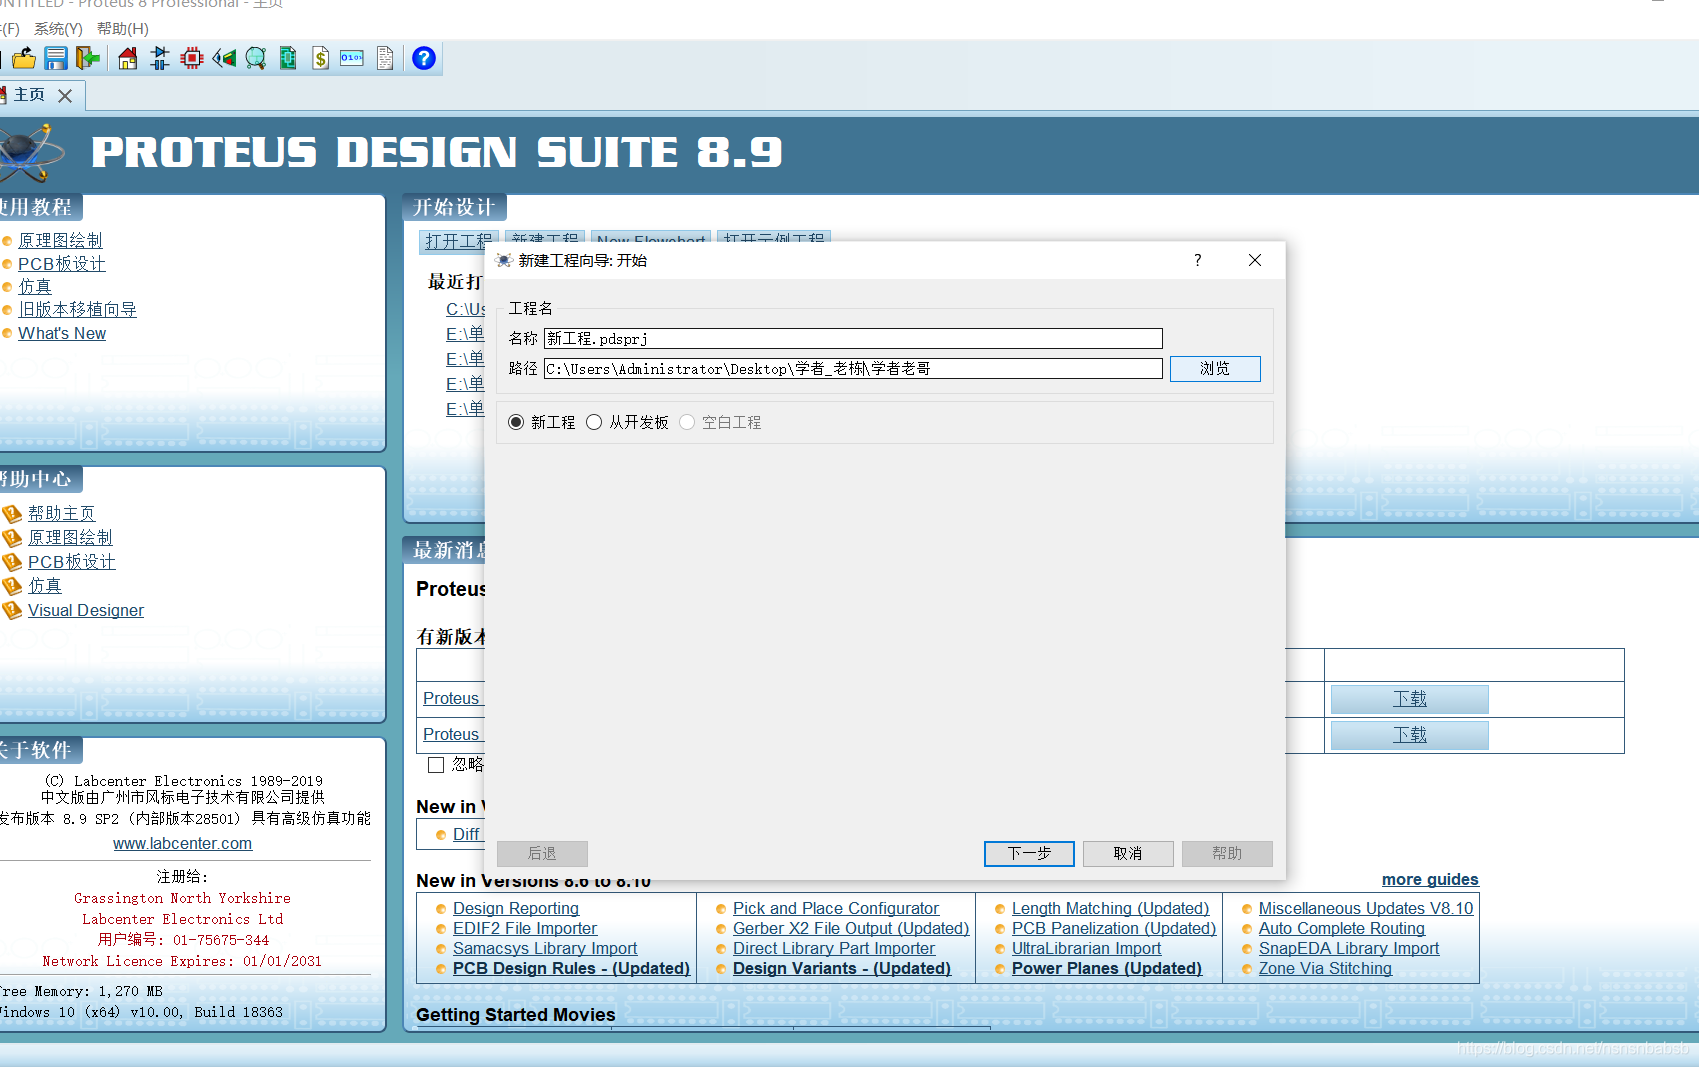Screen dimensions: 1699x1067
Task: Close the 新建工程向导 dialog
Action: (x=1255, y=260)
